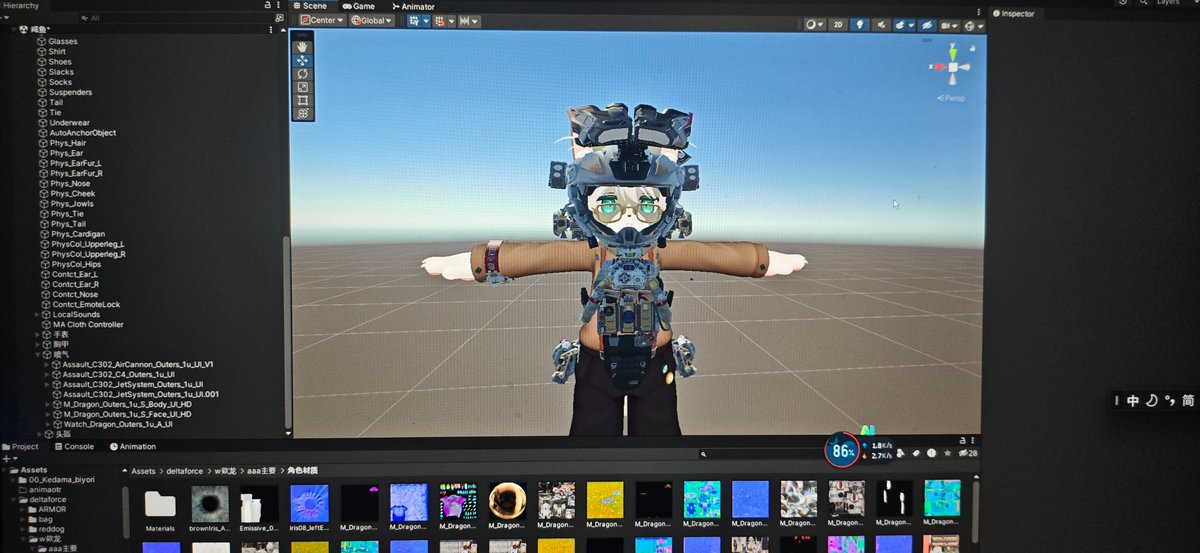Select the Emissive_0 asset thumbnail
Viewport: 1200px width, 553px height.
tap(260, 509)
